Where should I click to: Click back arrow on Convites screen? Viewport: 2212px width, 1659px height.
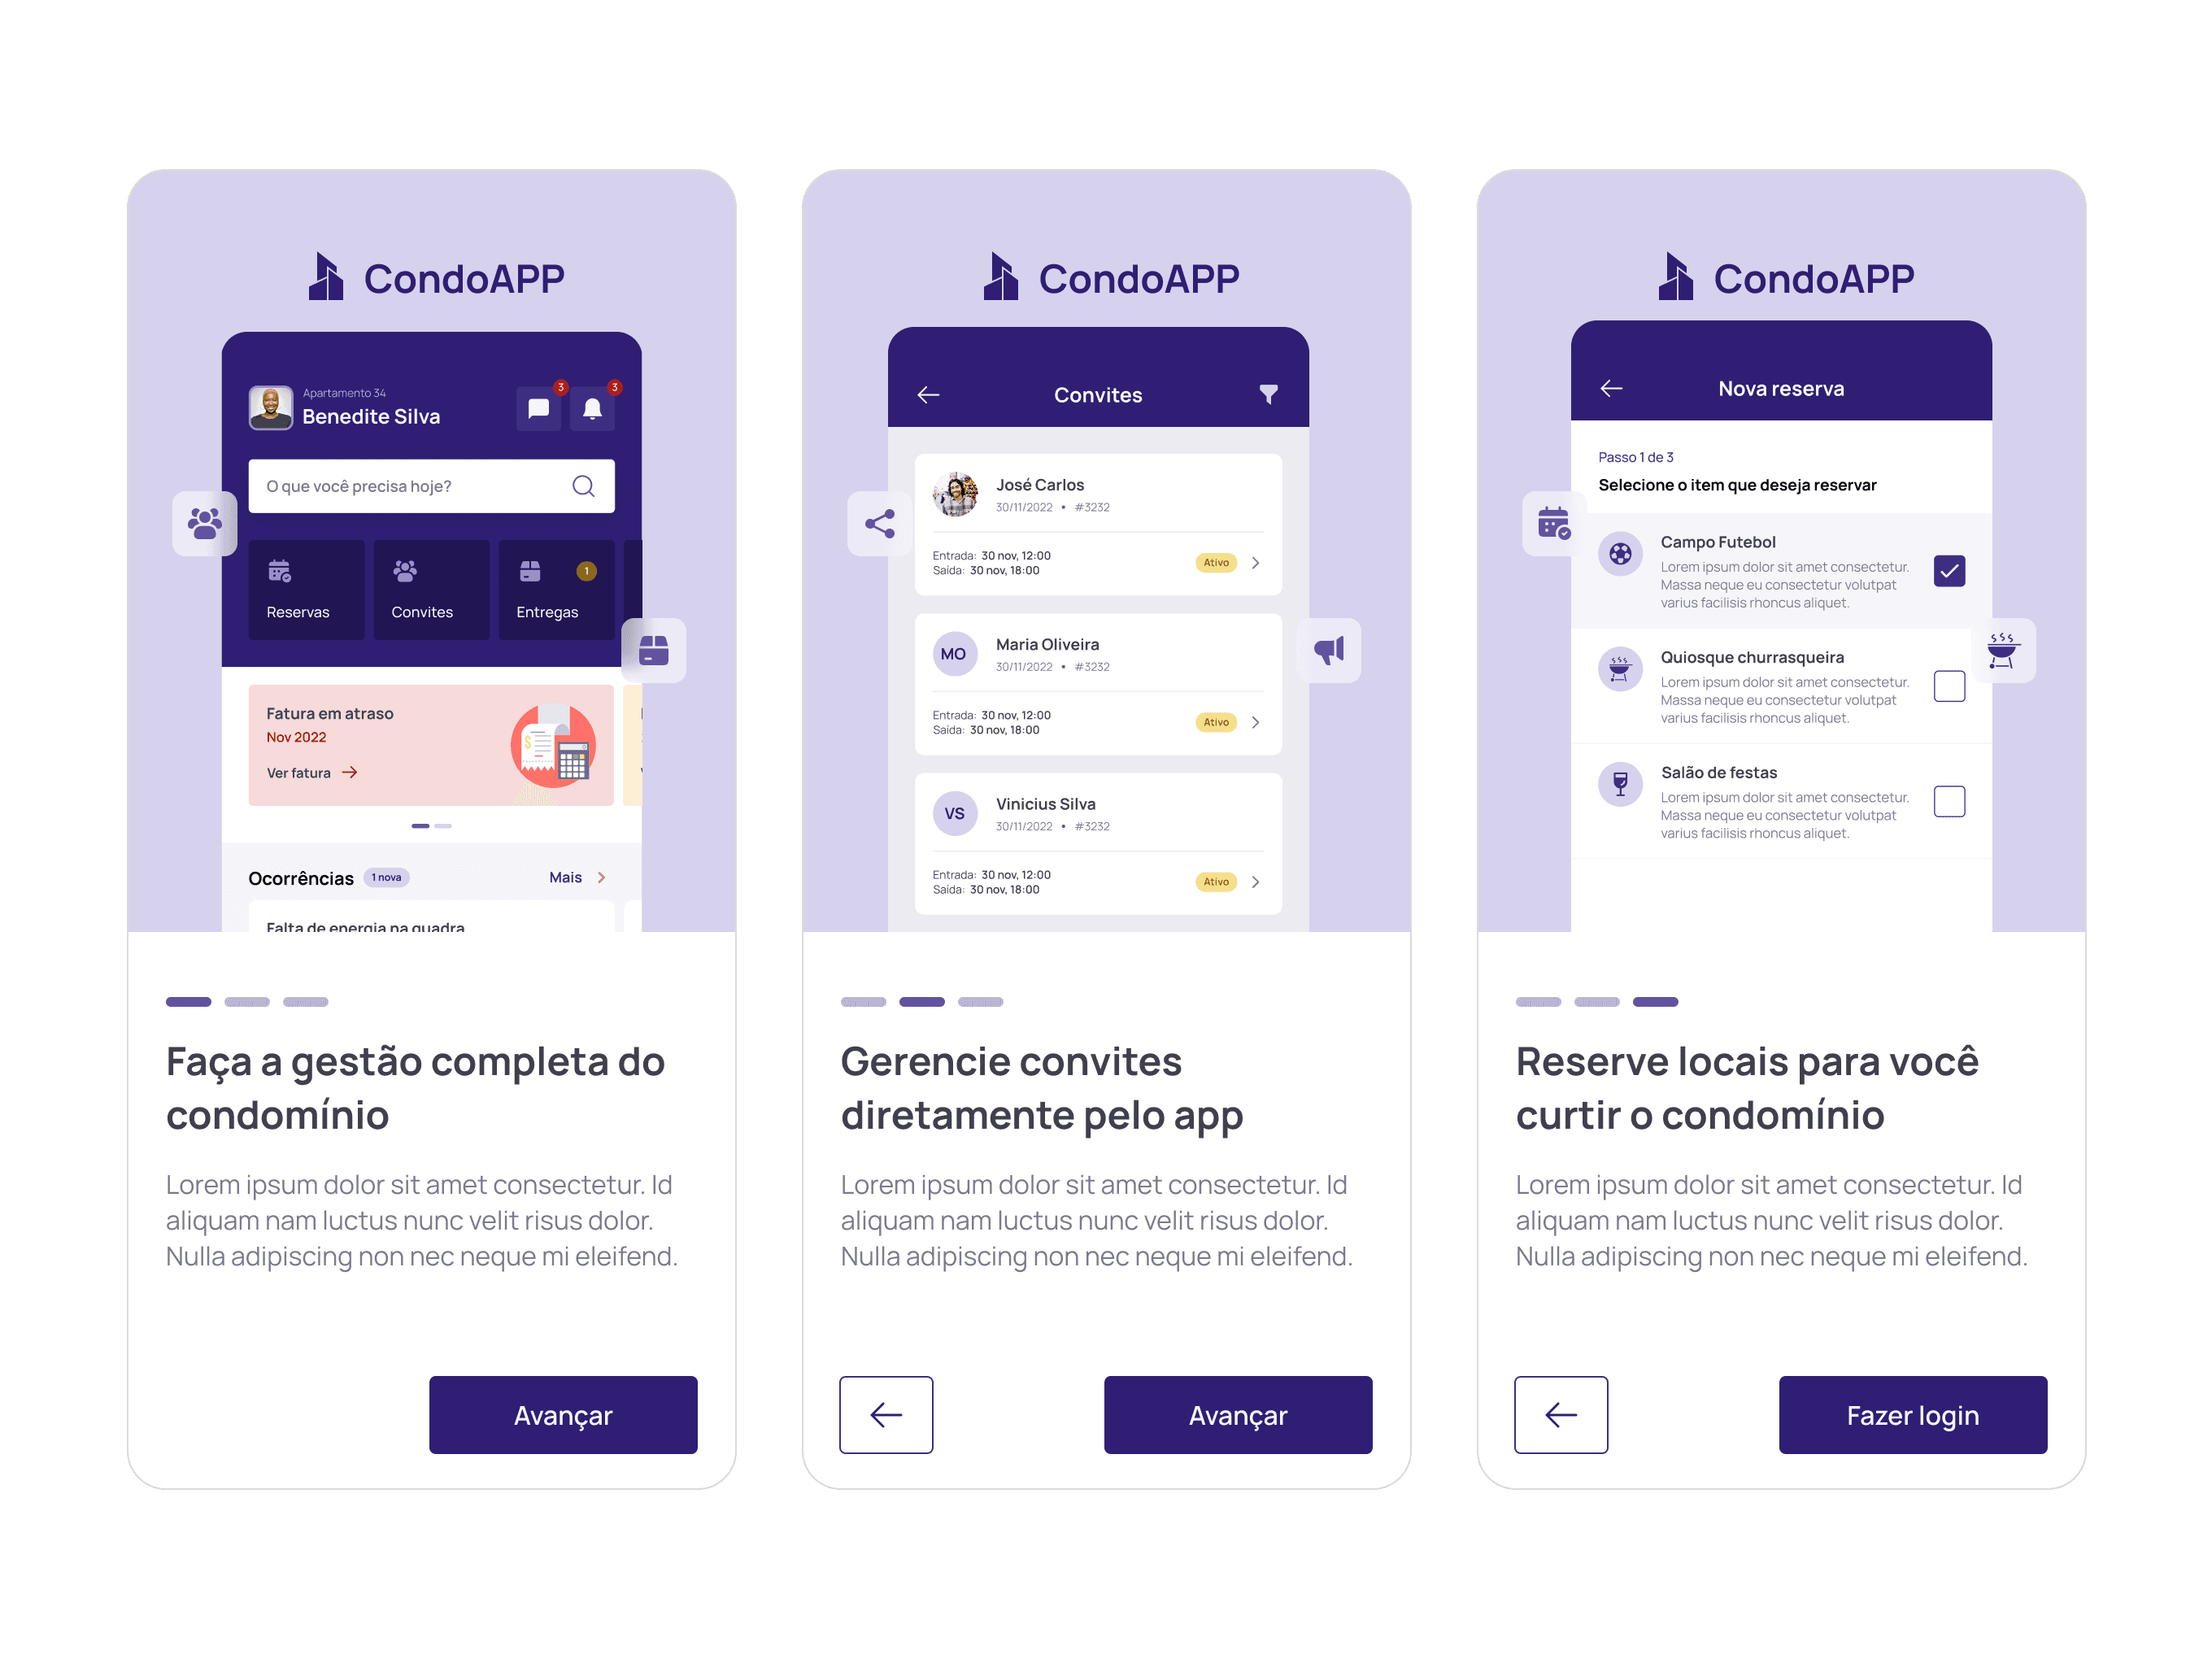point(925,390)
